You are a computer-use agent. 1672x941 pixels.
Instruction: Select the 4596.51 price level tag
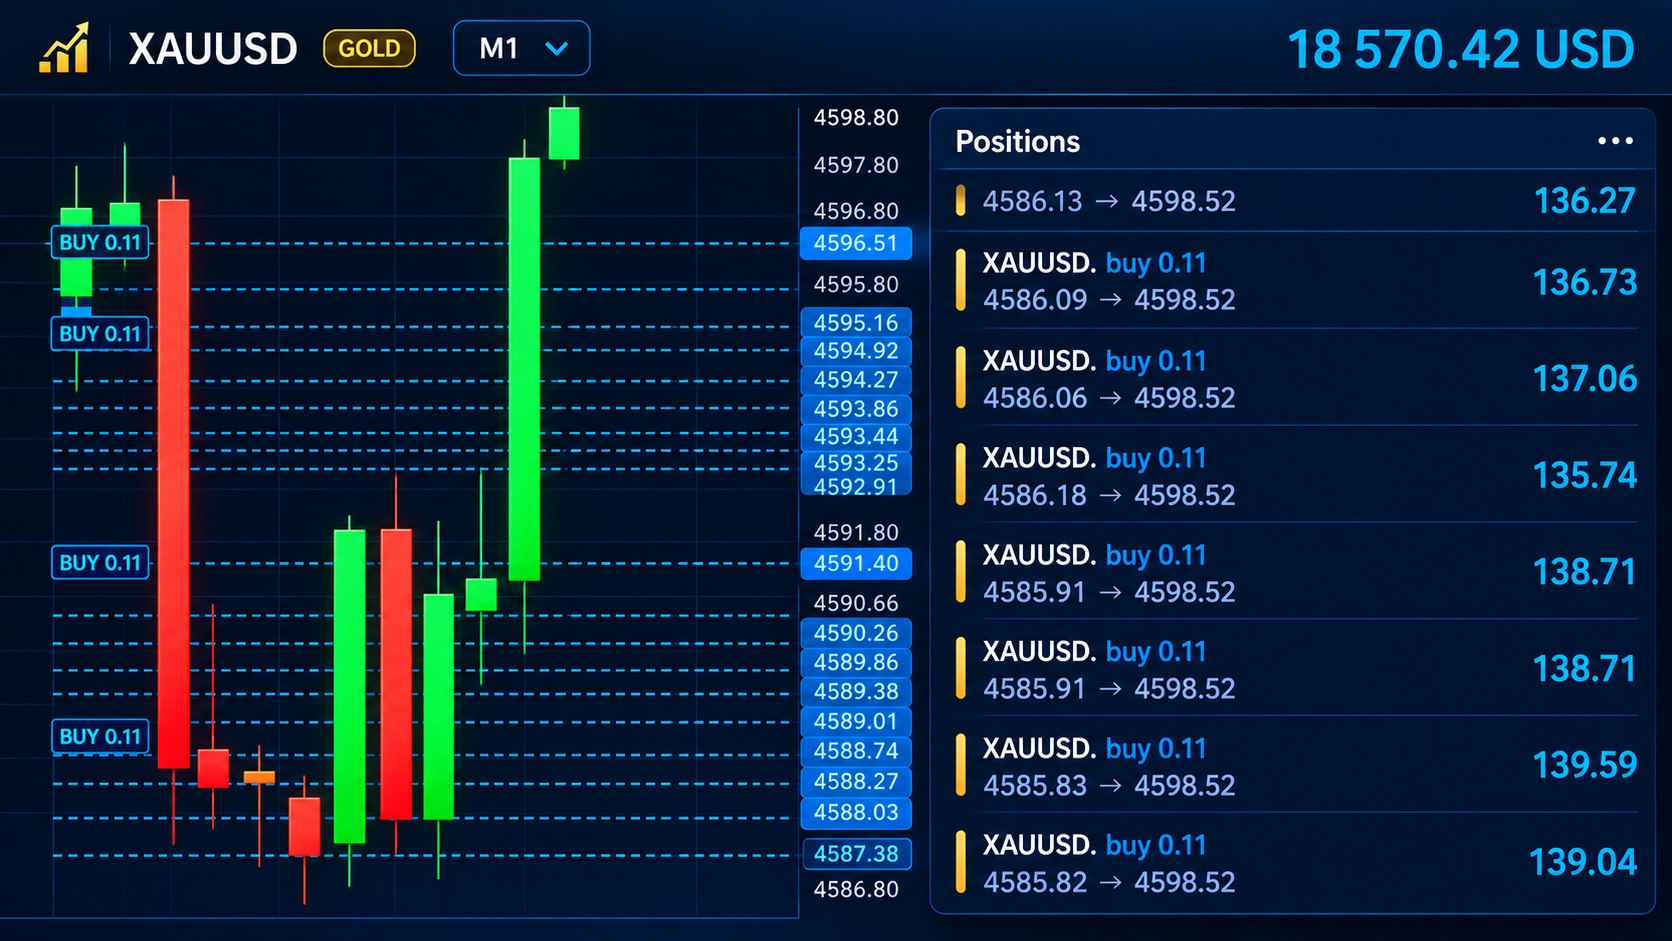point(856,243)
